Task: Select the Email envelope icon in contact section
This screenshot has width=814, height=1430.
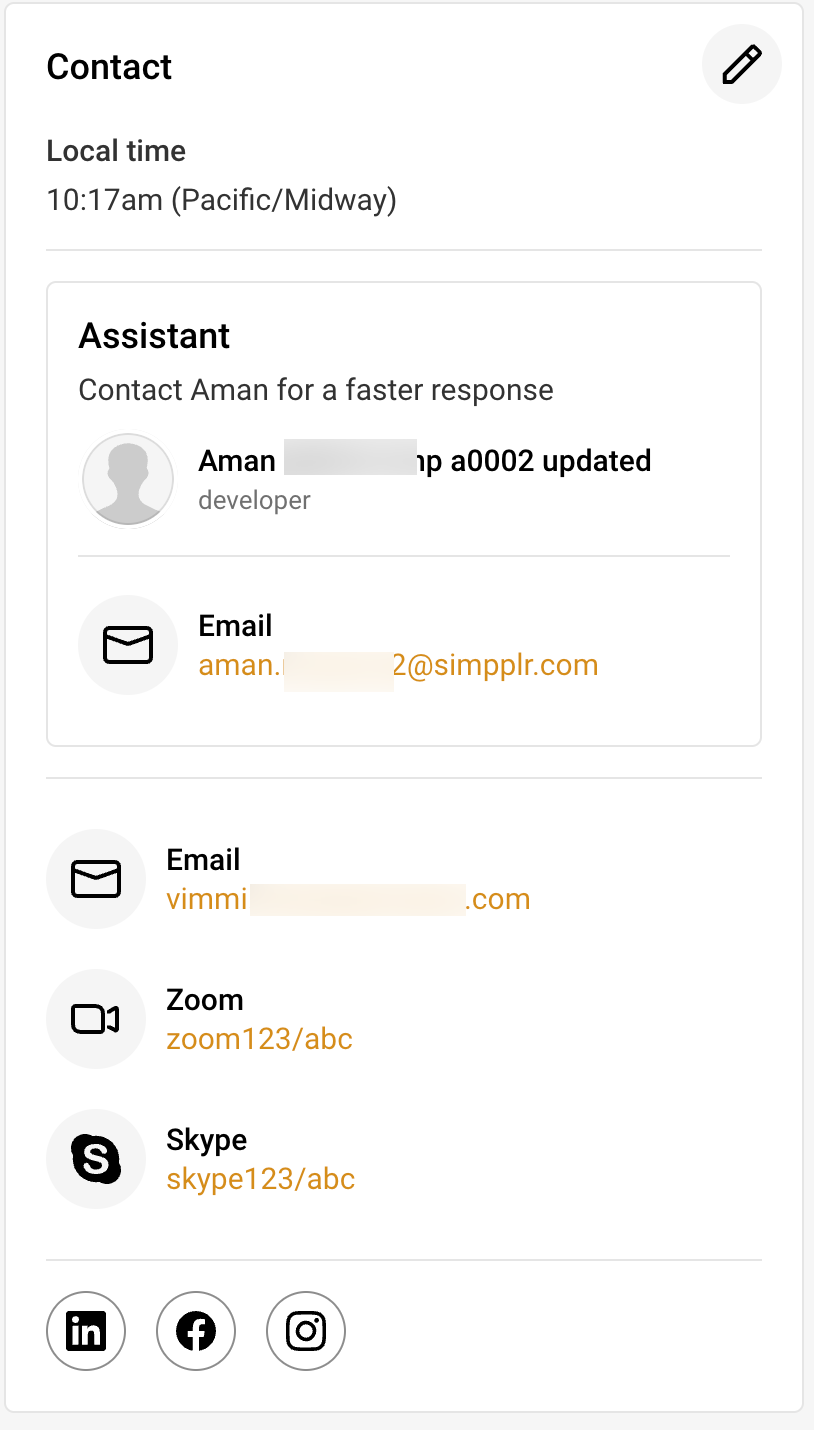Action: [x=95, y=878]
